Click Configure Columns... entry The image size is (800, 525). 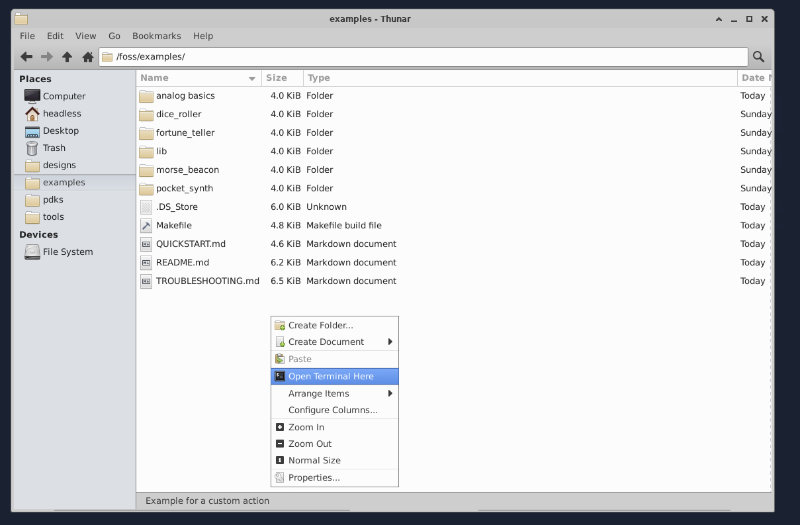332,410
